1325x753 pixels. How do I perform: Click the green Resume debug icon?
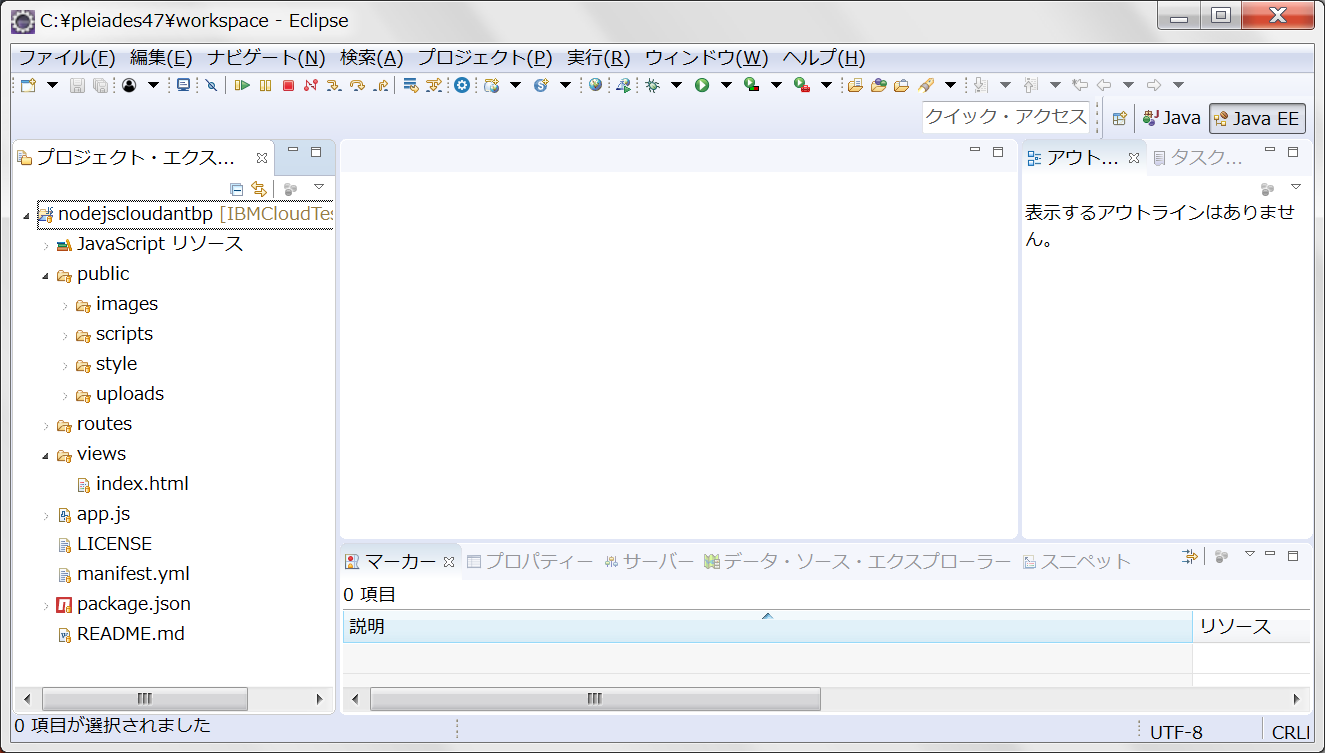click(242, 85)
